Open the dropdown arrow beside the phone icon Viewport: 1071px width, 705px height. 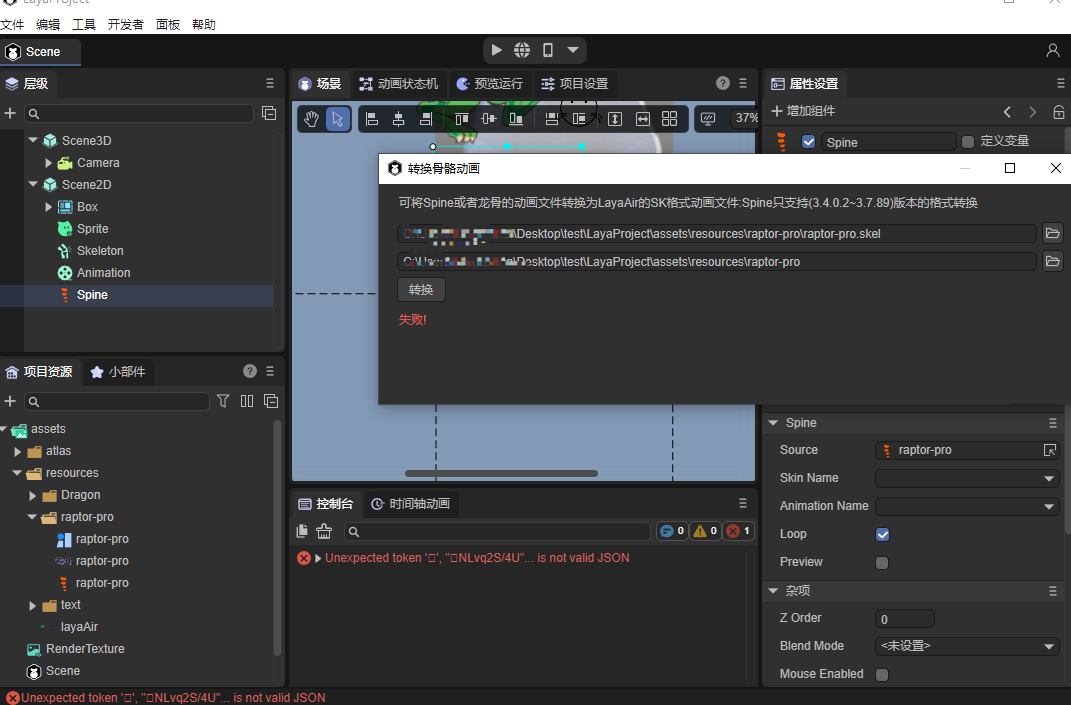(573, 50)
